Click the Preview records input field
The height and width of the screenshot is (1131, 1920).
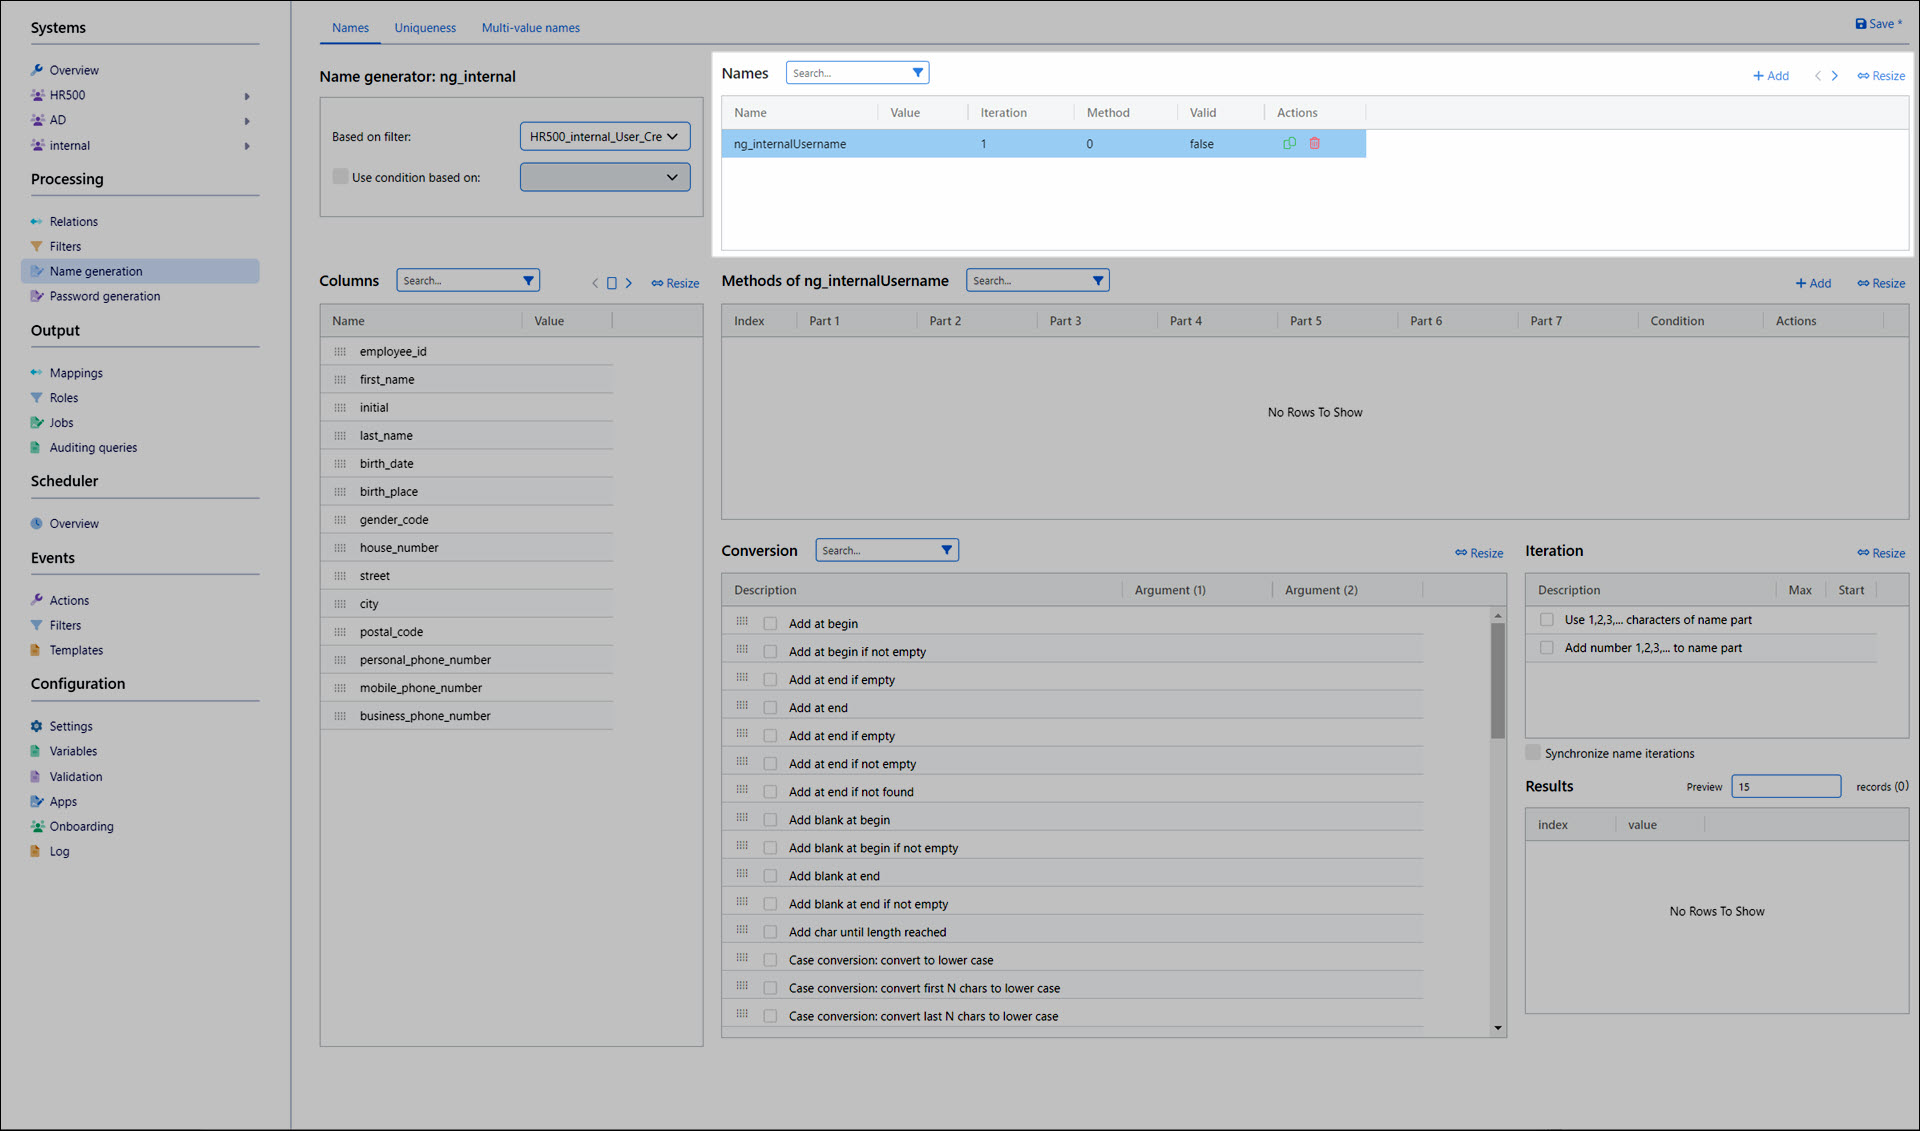1785,787
